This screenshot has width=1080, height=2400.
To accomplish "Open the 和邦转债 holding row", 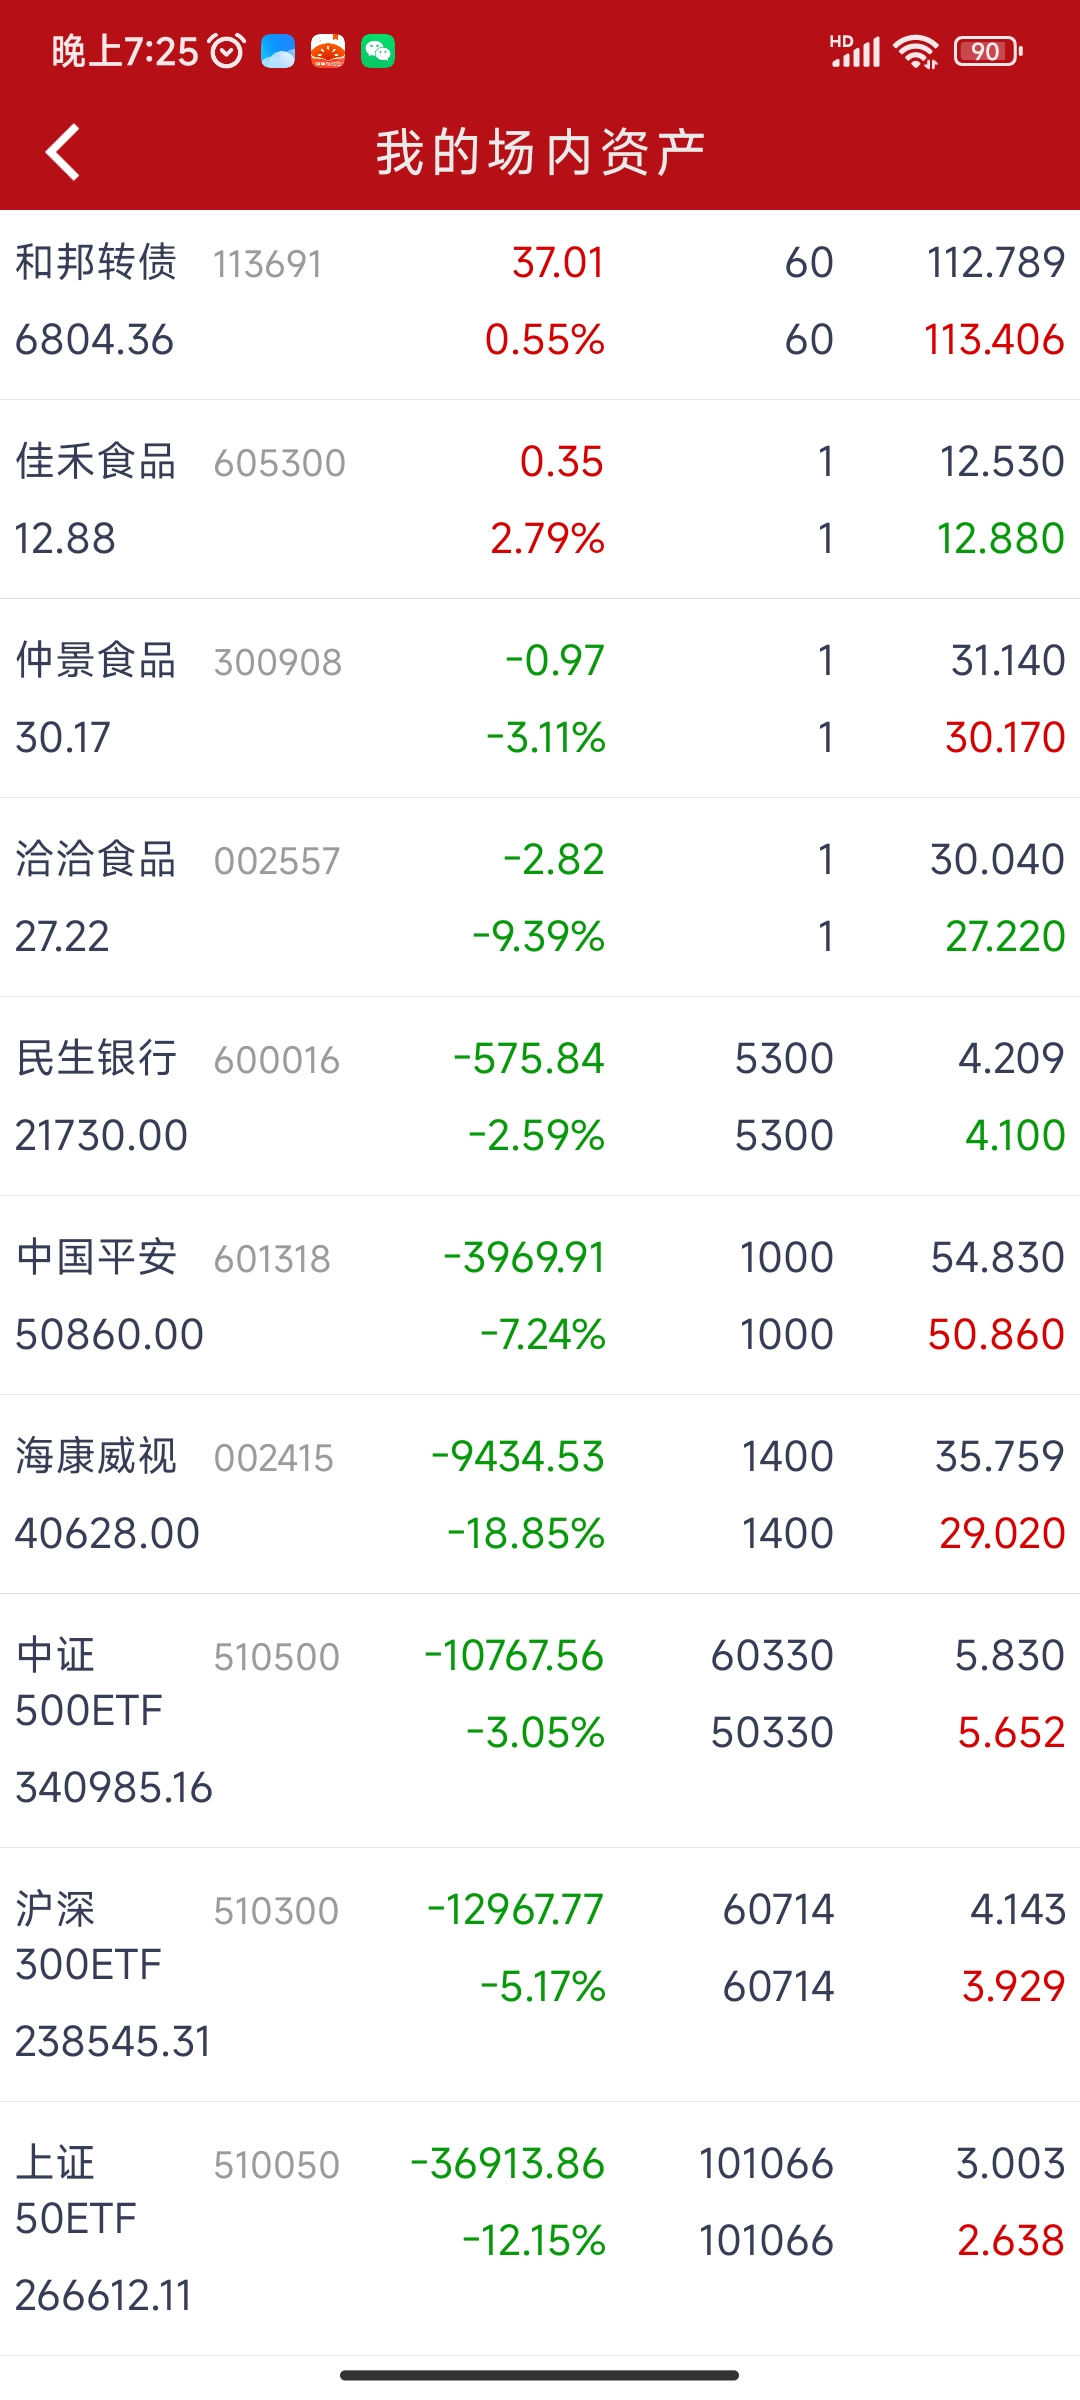I will [x=540, y=301].
